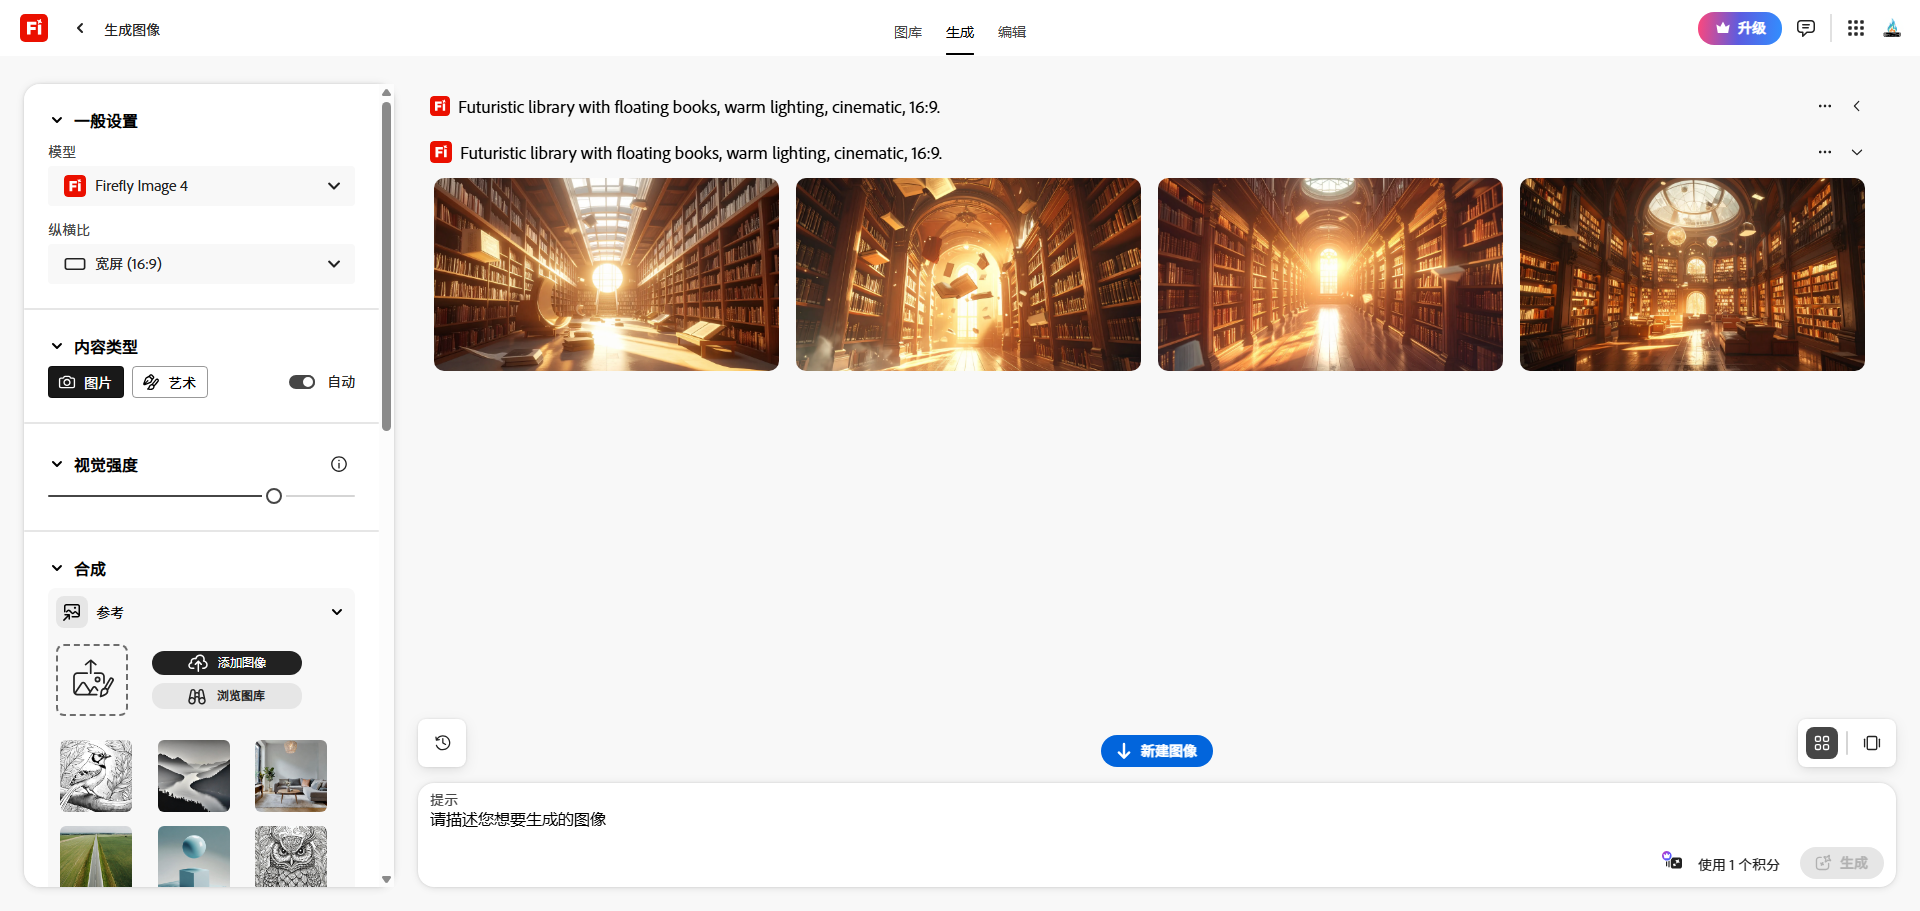
Task: Open the feedback chat icon
Action: (x=1805, y=28)
